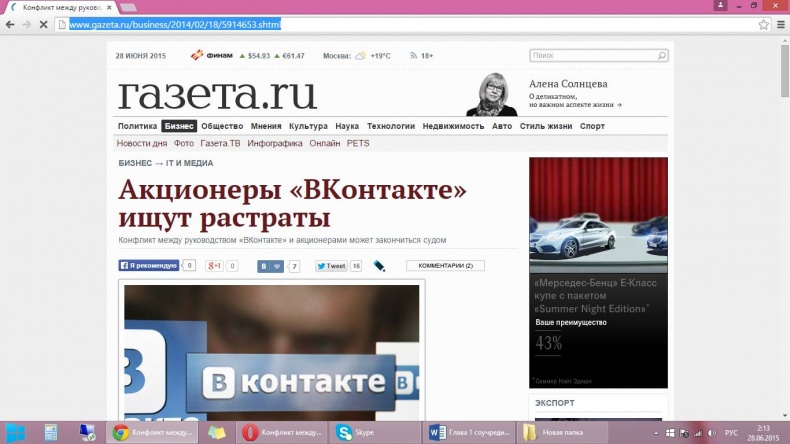The image size is (790, 444).
Task: Open Алена Солнцева author photo
Action: (492, 95)
